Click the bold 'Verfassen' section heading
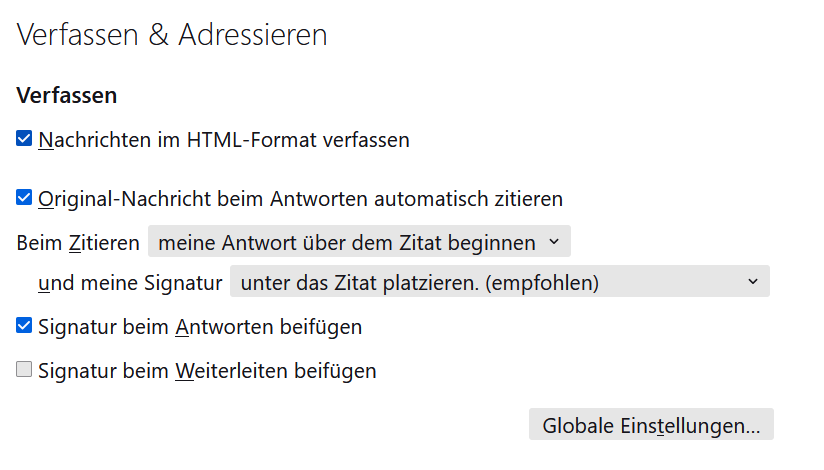824x470 pixels. pos(67,95)
